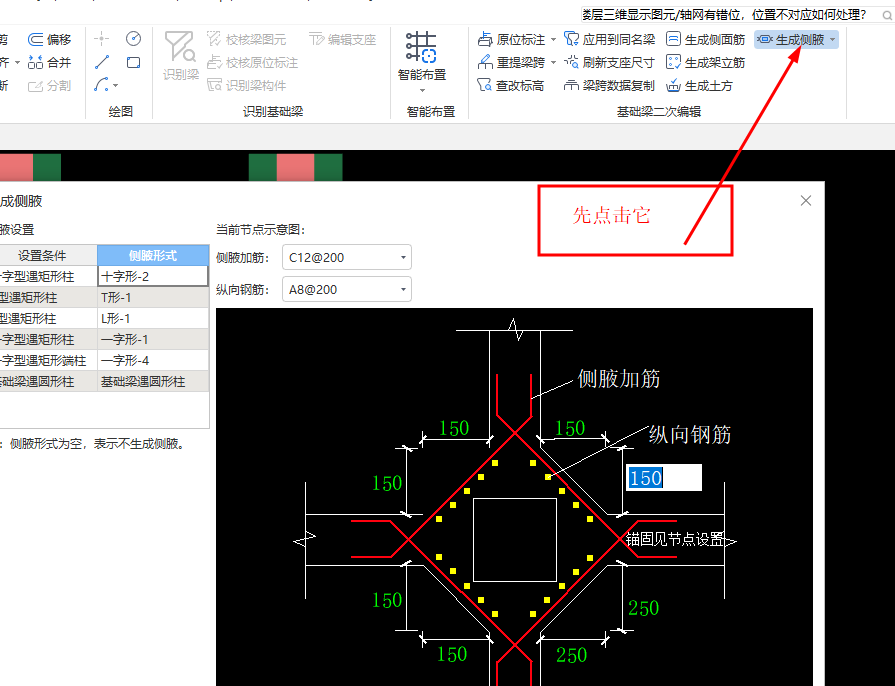The image size is (895, 686).
Task: Select the T形-1 row in the table
Action: [153, 297]
